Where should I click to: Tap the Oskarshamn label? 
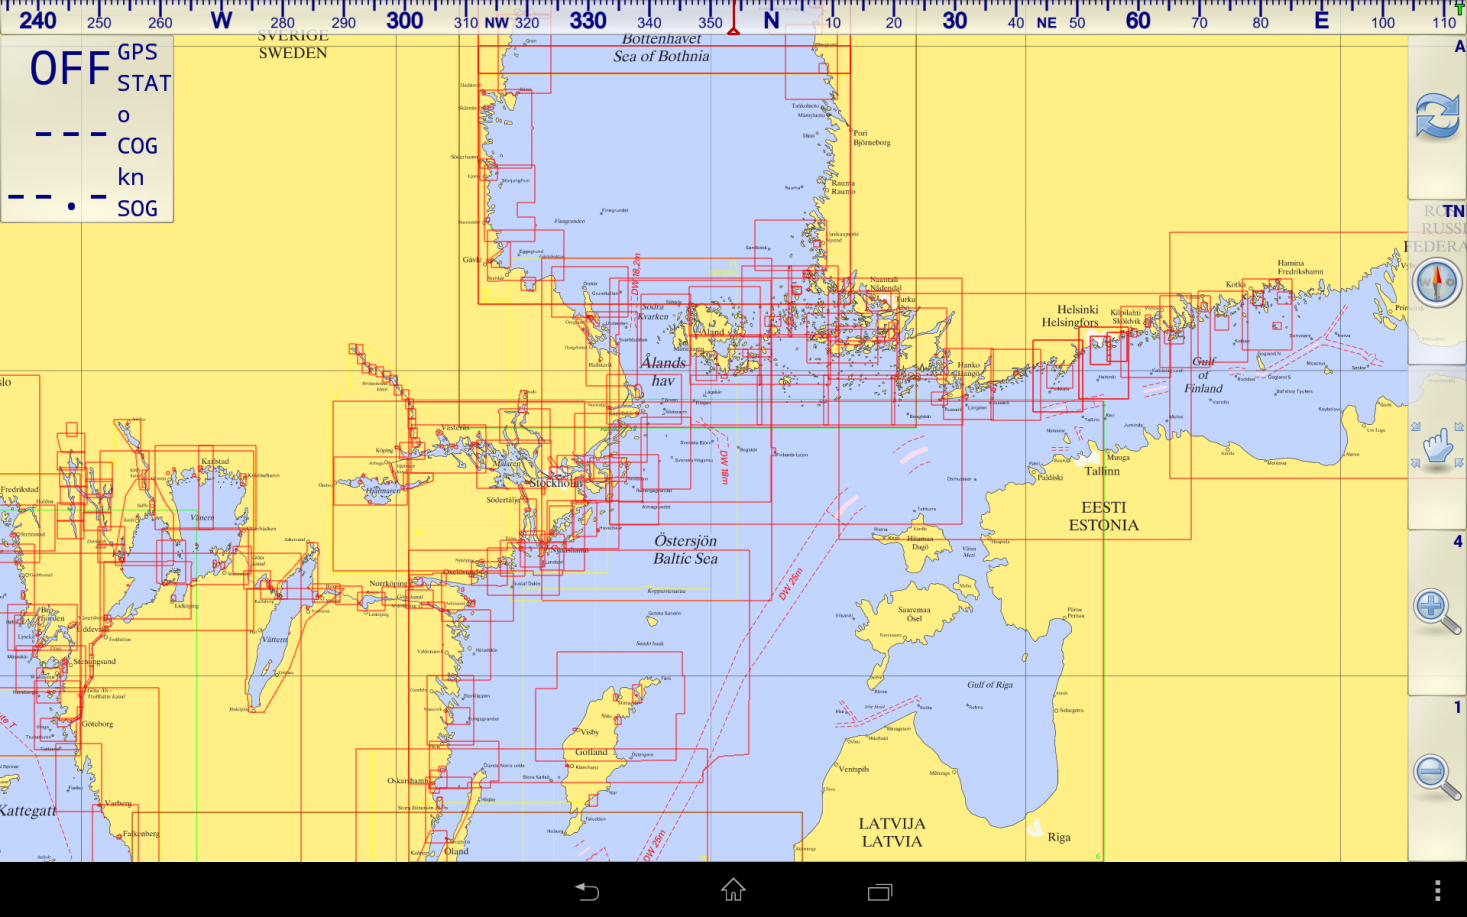point(408,780)
